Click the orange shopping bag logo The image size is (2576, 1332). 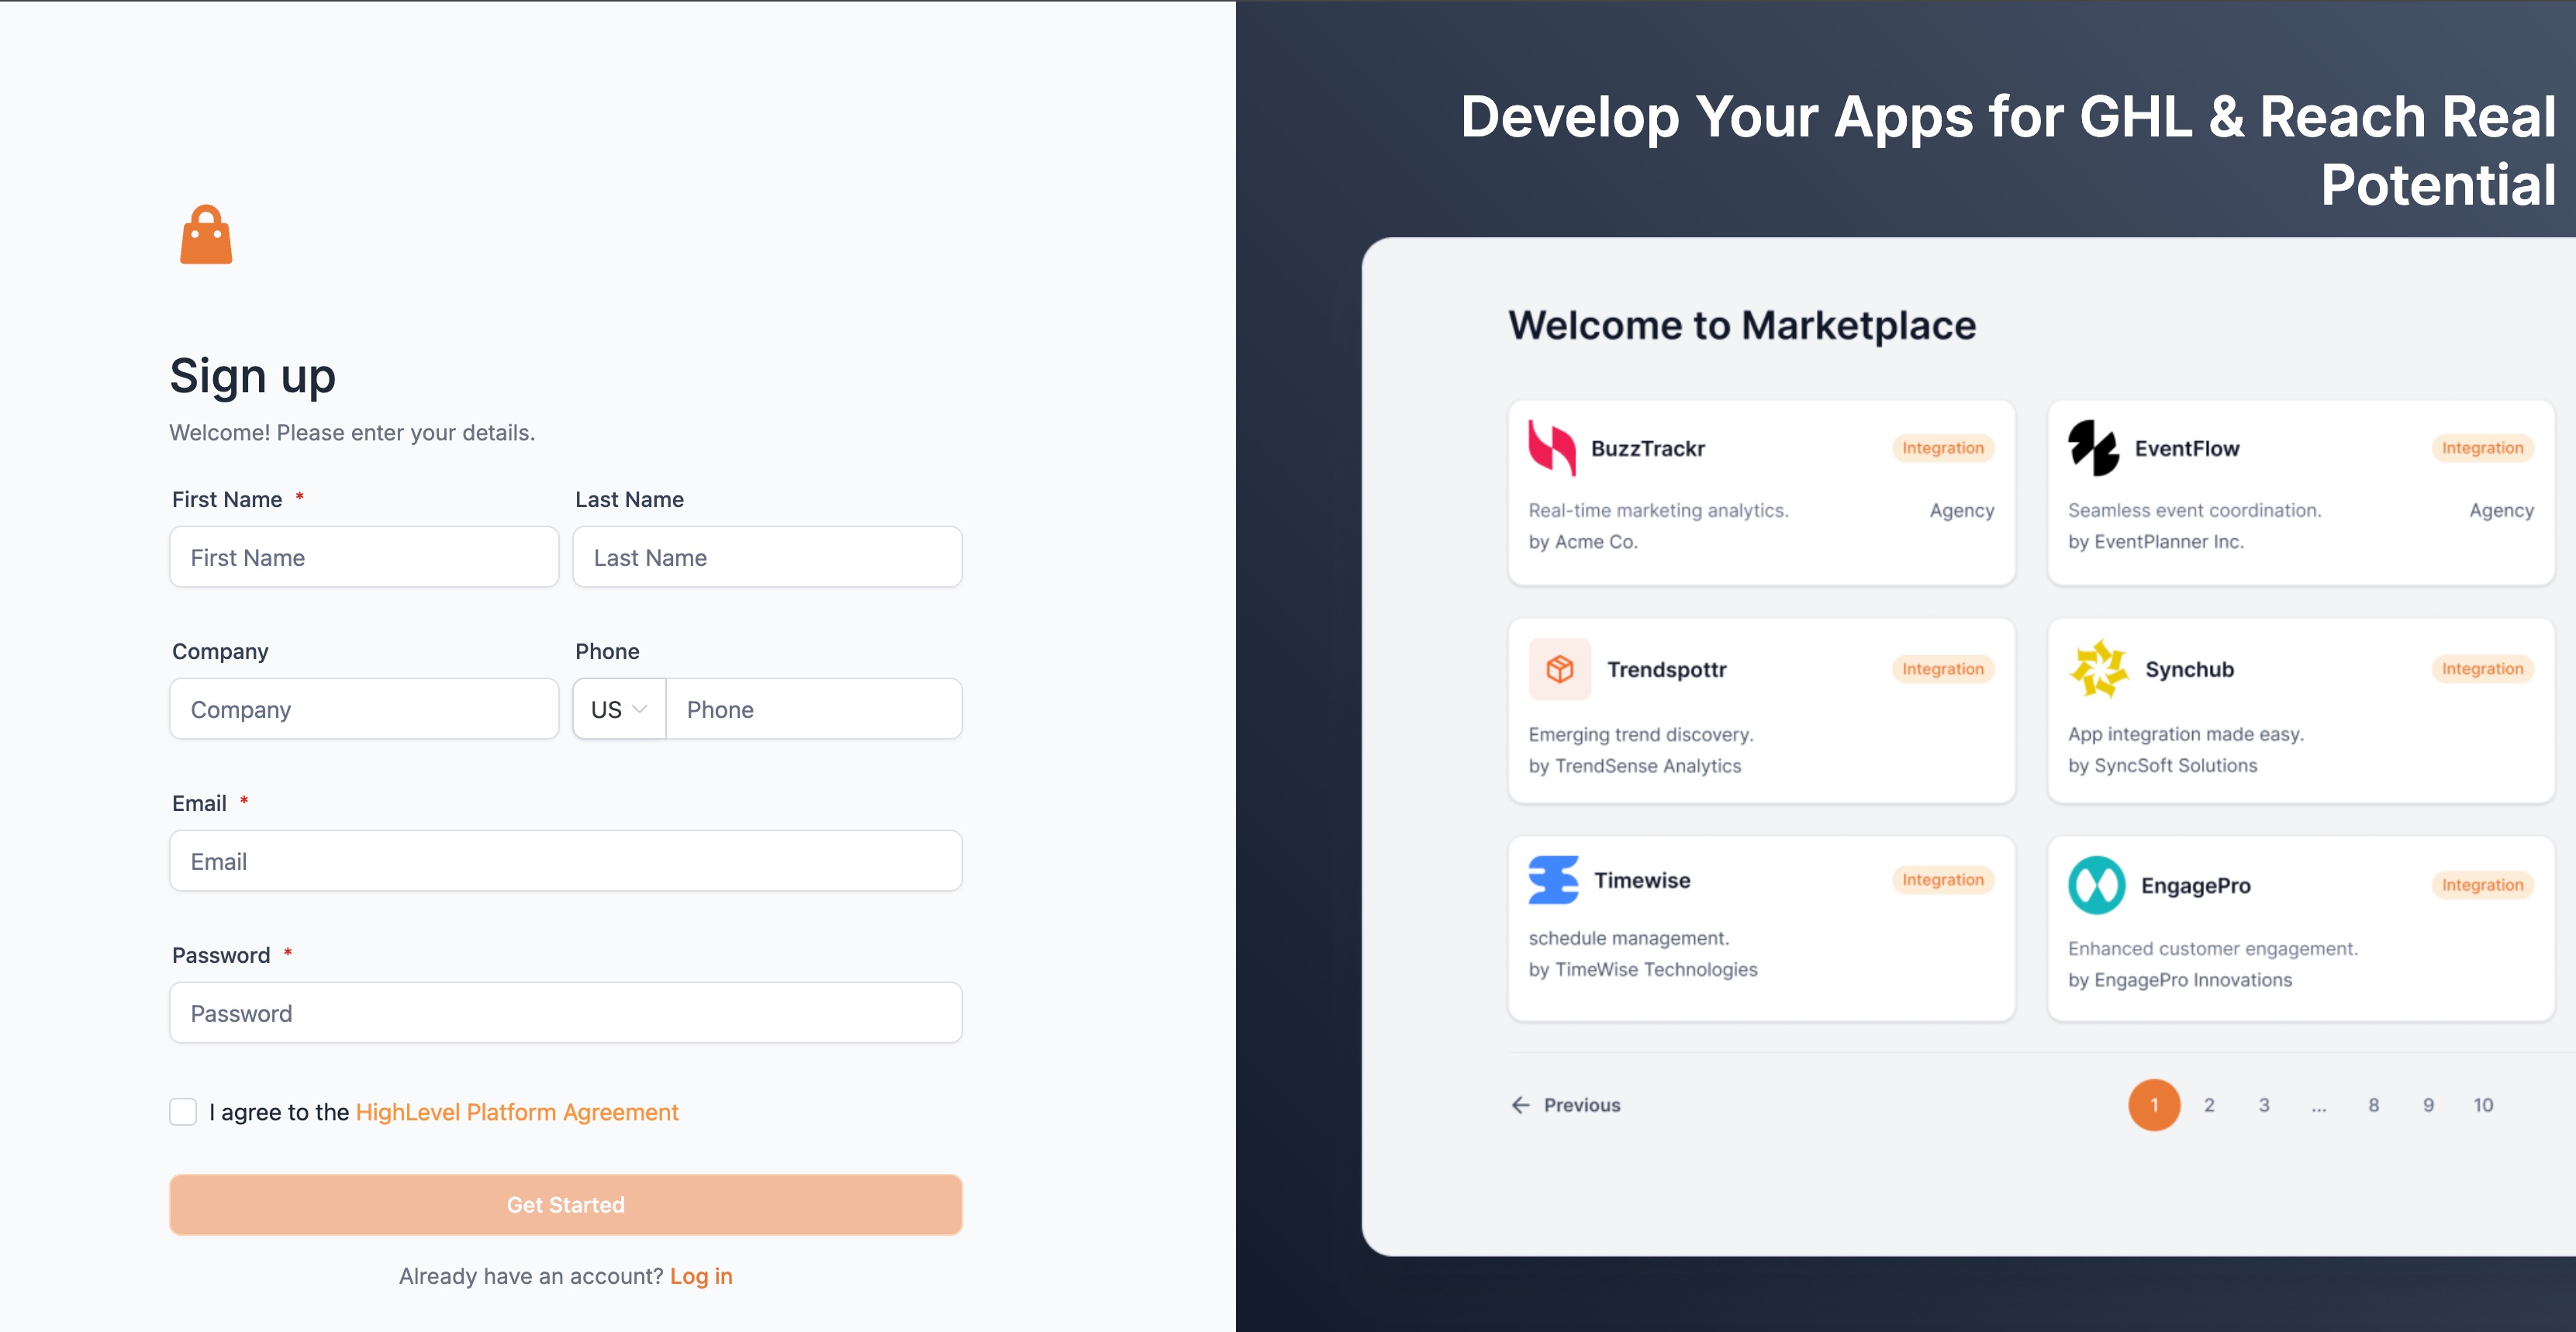click(x=206, y=235)
